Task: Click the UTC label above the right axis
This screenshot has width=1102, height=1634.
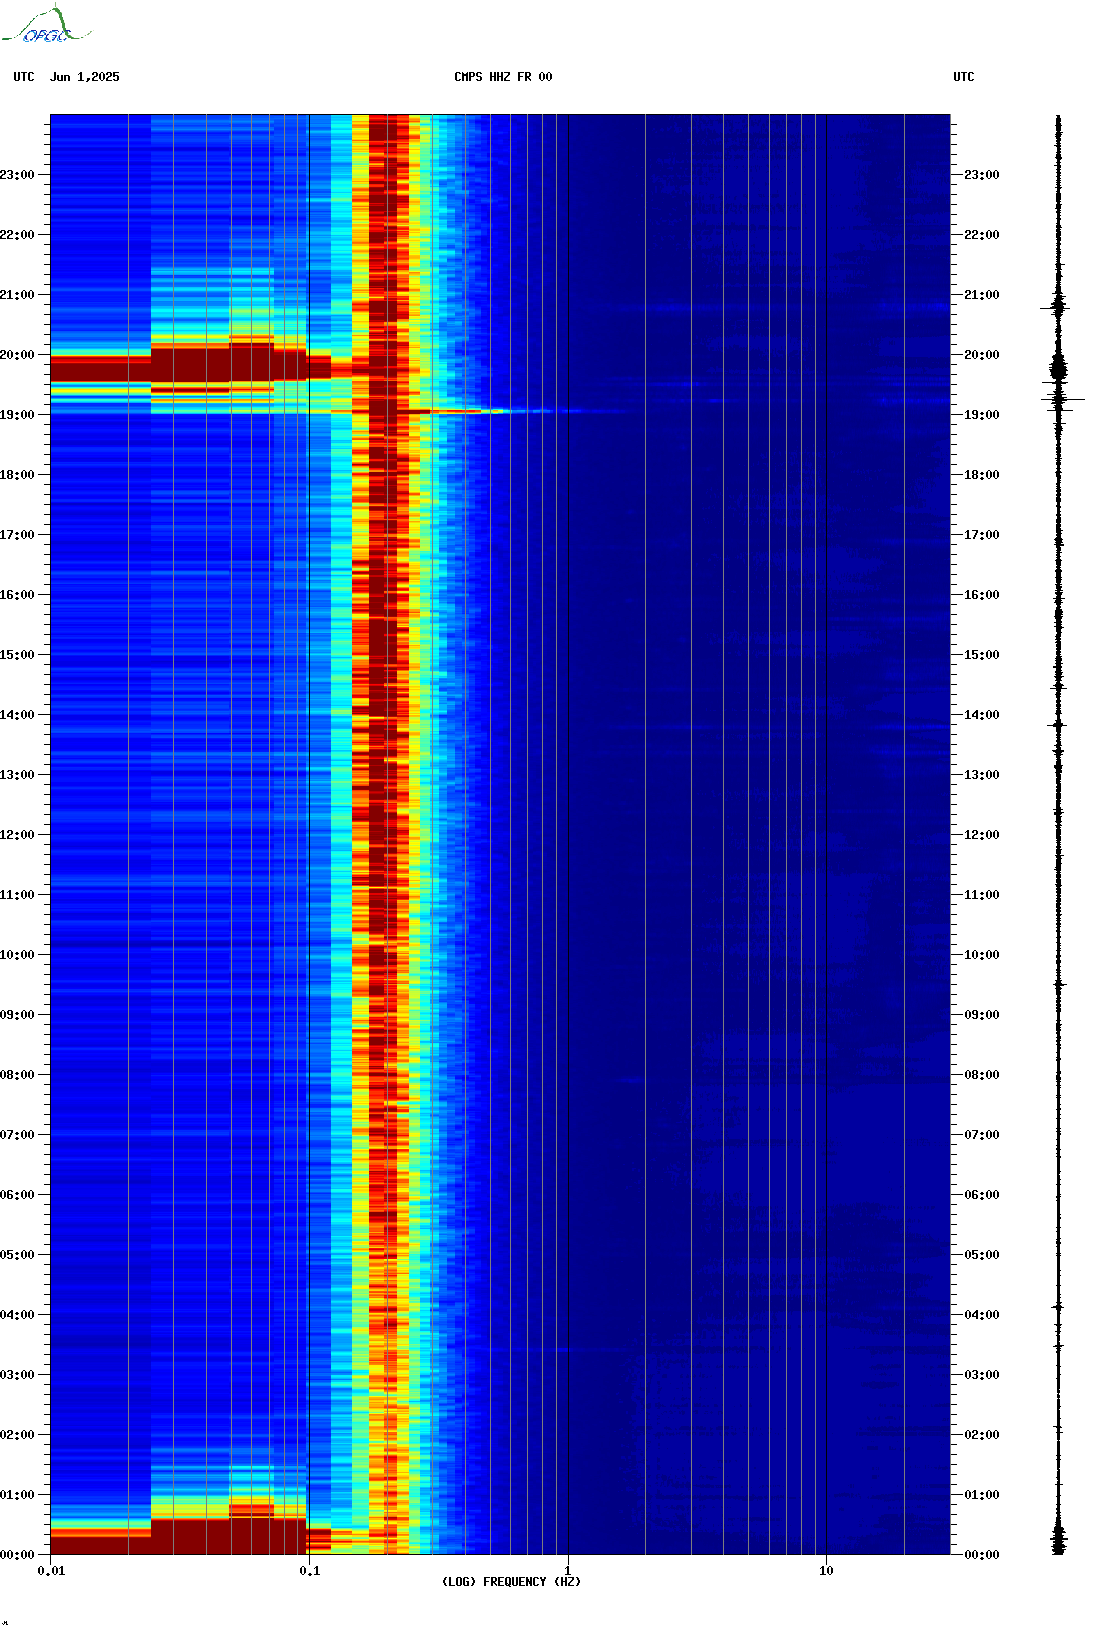Action: pyautogui.click(x=964, y=77)
